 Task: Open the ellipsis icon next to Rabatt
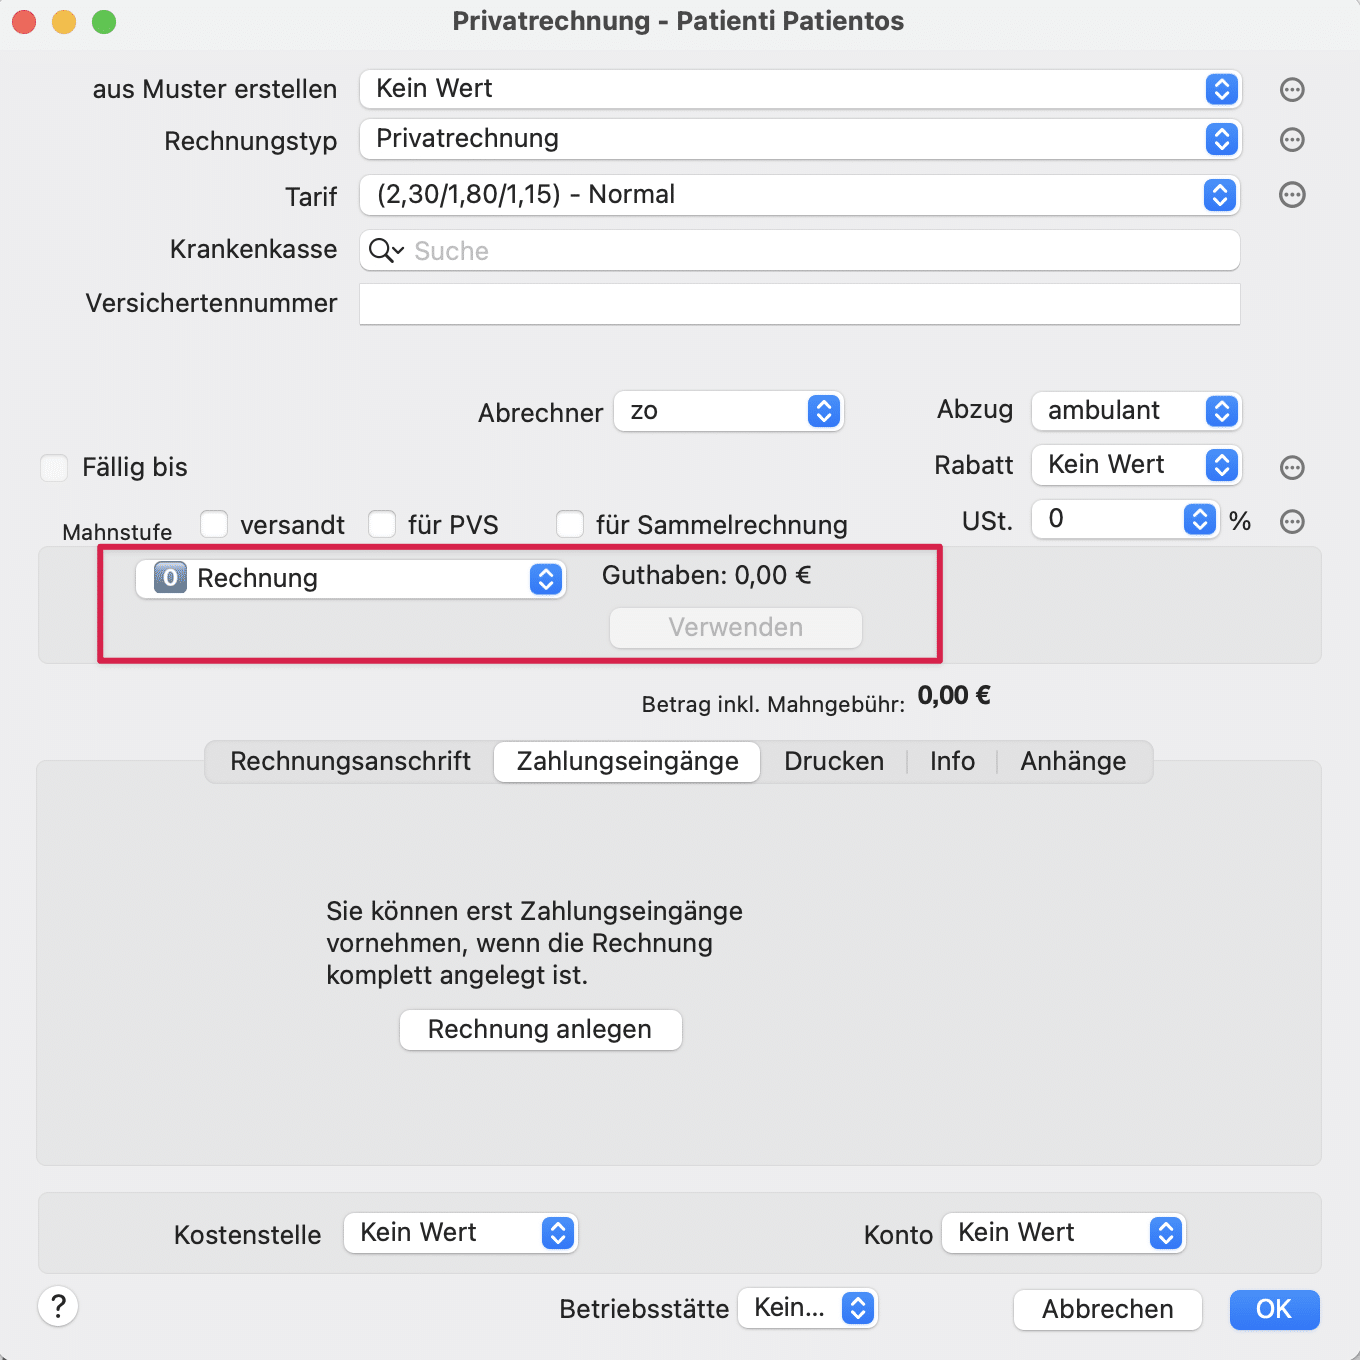click(1292, 467)
